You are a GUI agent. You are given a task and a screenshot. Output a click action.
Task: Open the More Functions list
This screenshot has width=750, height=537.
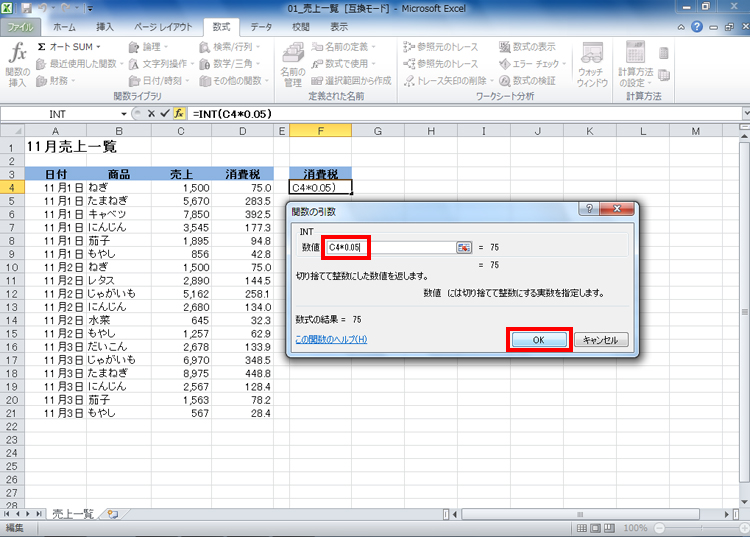pyautogui.click(x=234, y=81)
